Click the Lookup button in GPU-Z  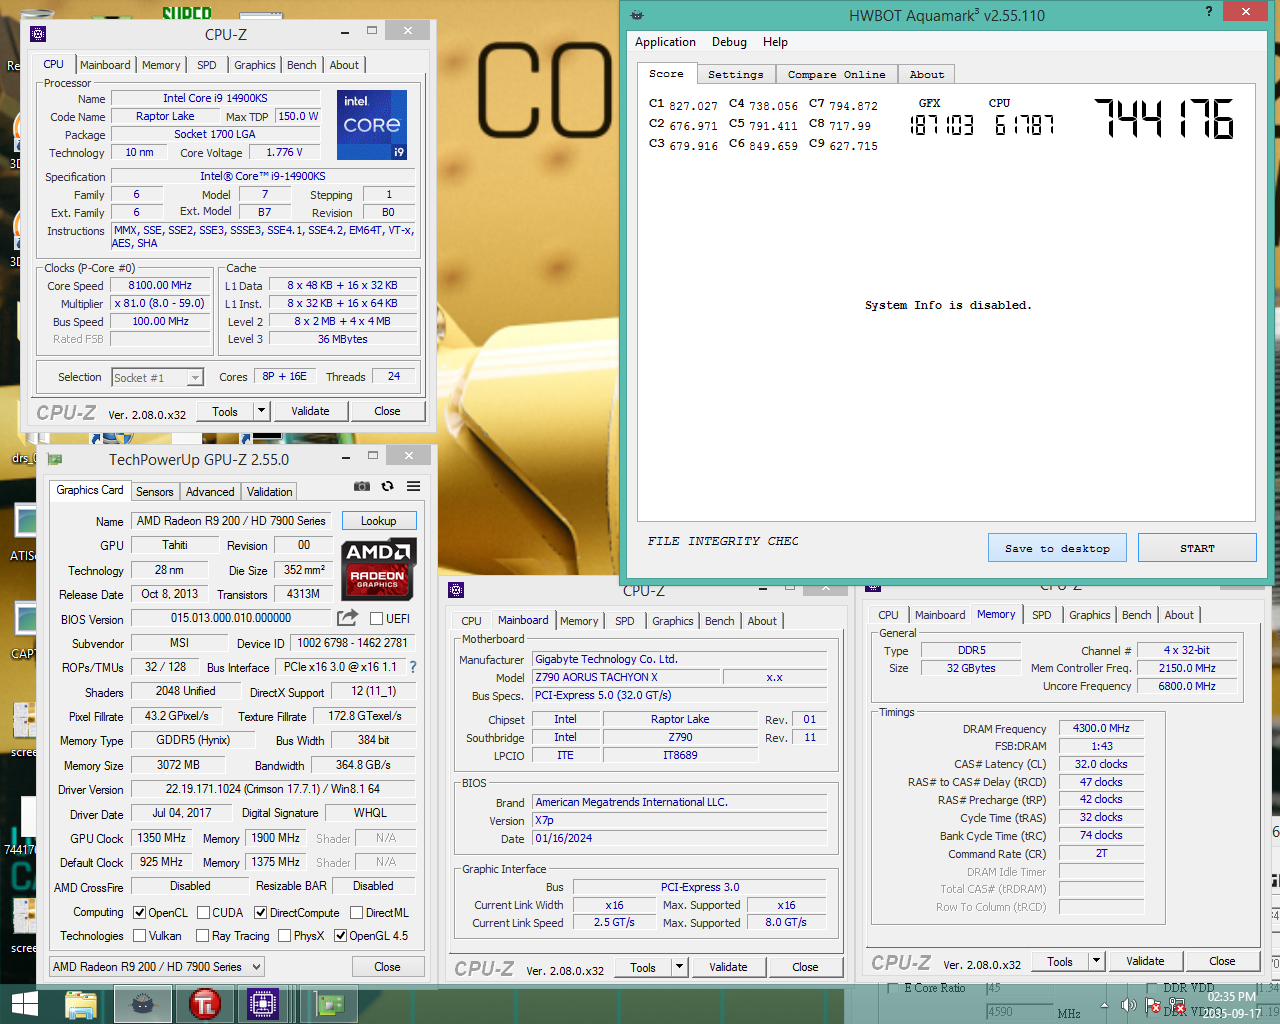[379, 521]
